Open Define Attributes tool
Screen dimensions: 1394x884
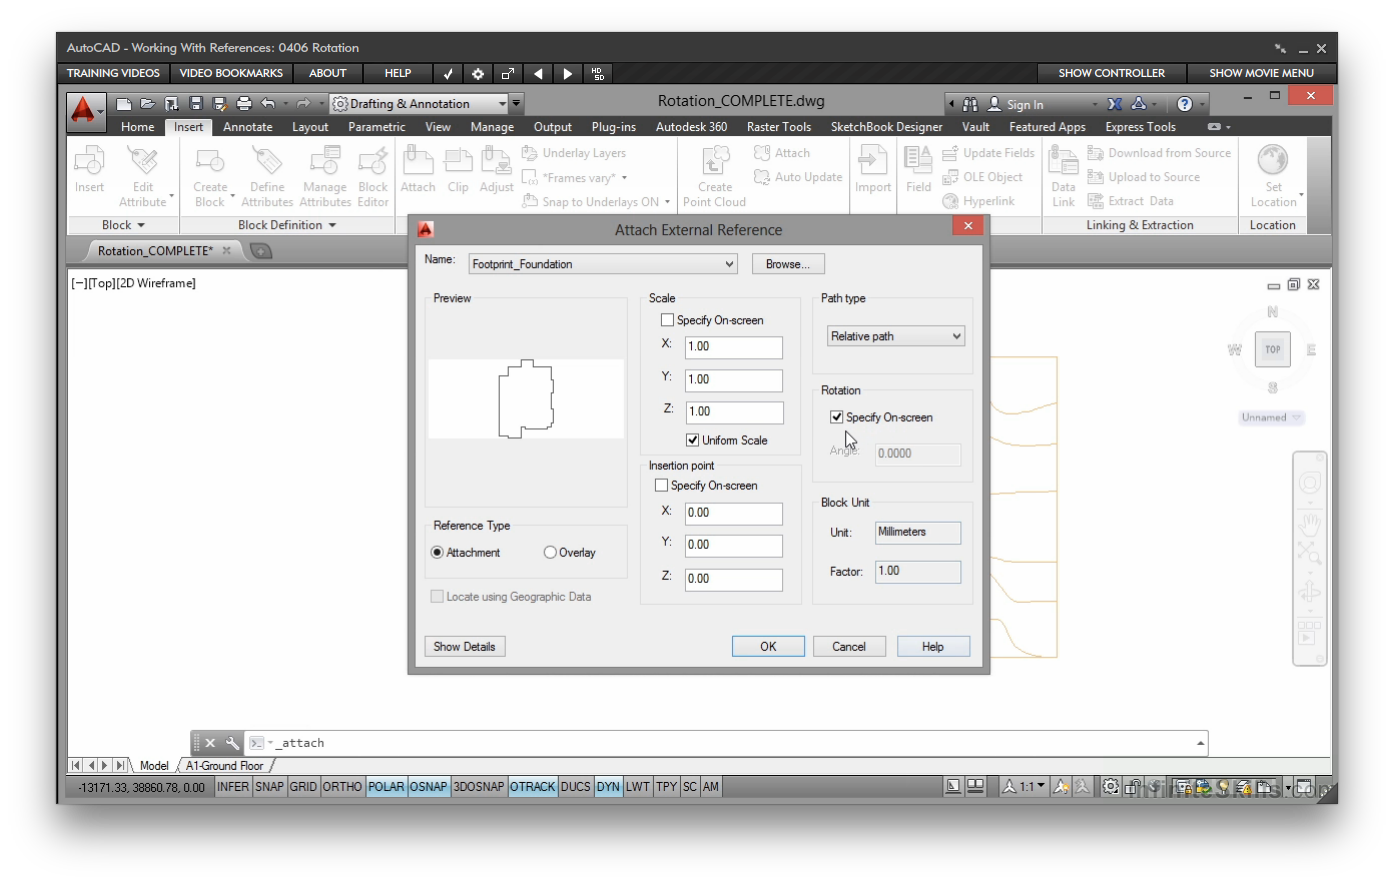coord(267,177)
